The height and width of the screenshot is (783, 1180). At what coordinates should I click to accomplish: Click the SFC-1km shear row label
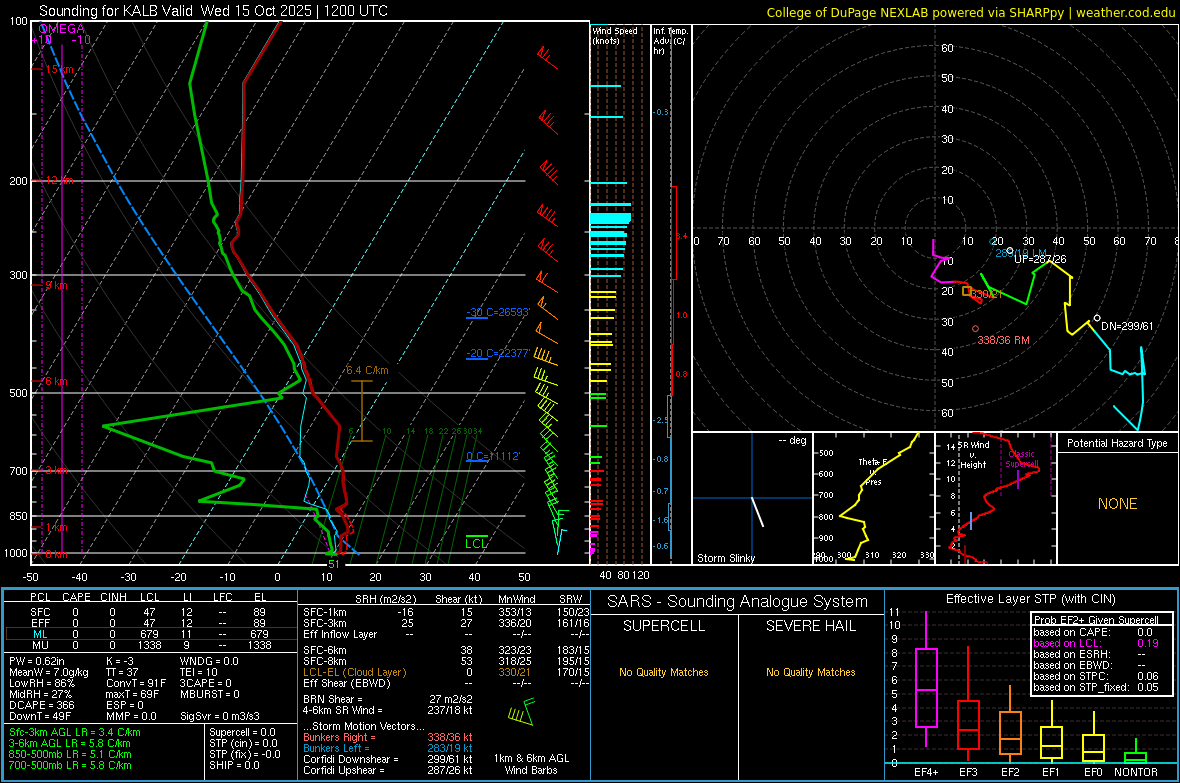[325, 612]
